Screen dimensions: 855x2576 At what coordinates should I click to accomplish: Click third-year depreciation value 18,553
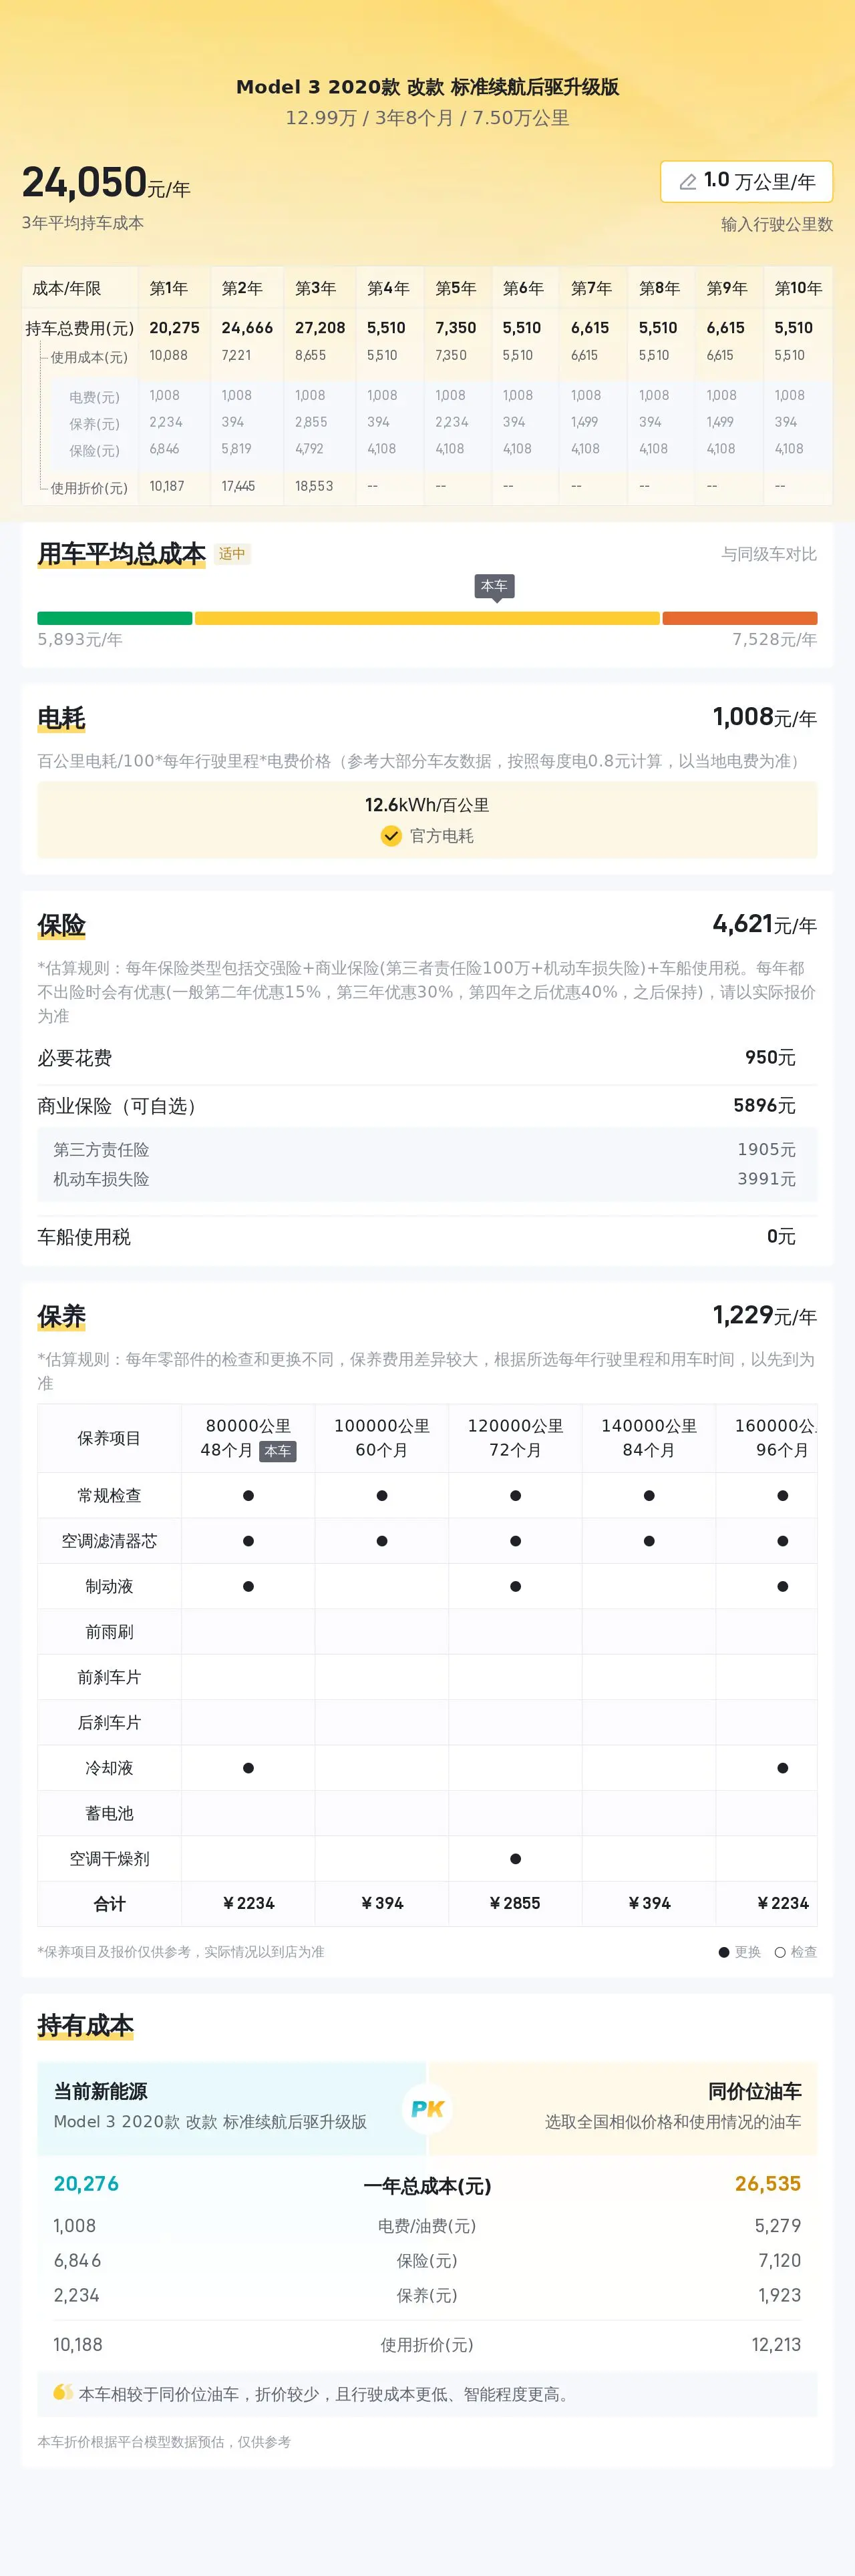point(314,486)
